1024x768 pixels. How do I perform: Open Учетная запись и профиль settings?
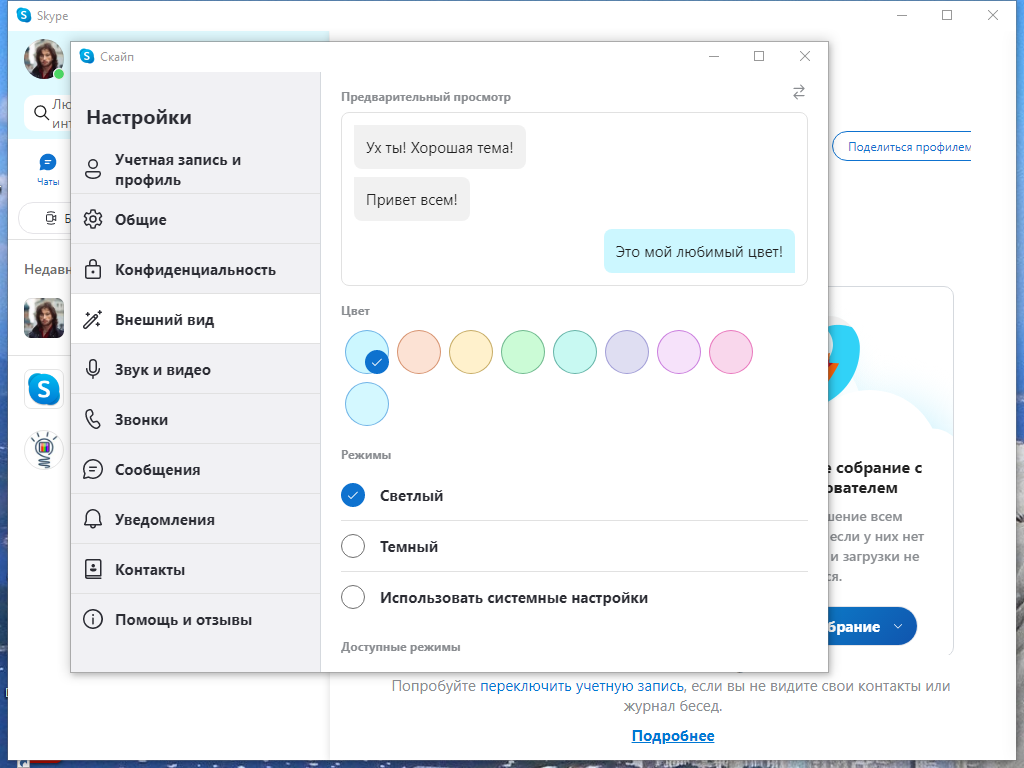point(195,169)
